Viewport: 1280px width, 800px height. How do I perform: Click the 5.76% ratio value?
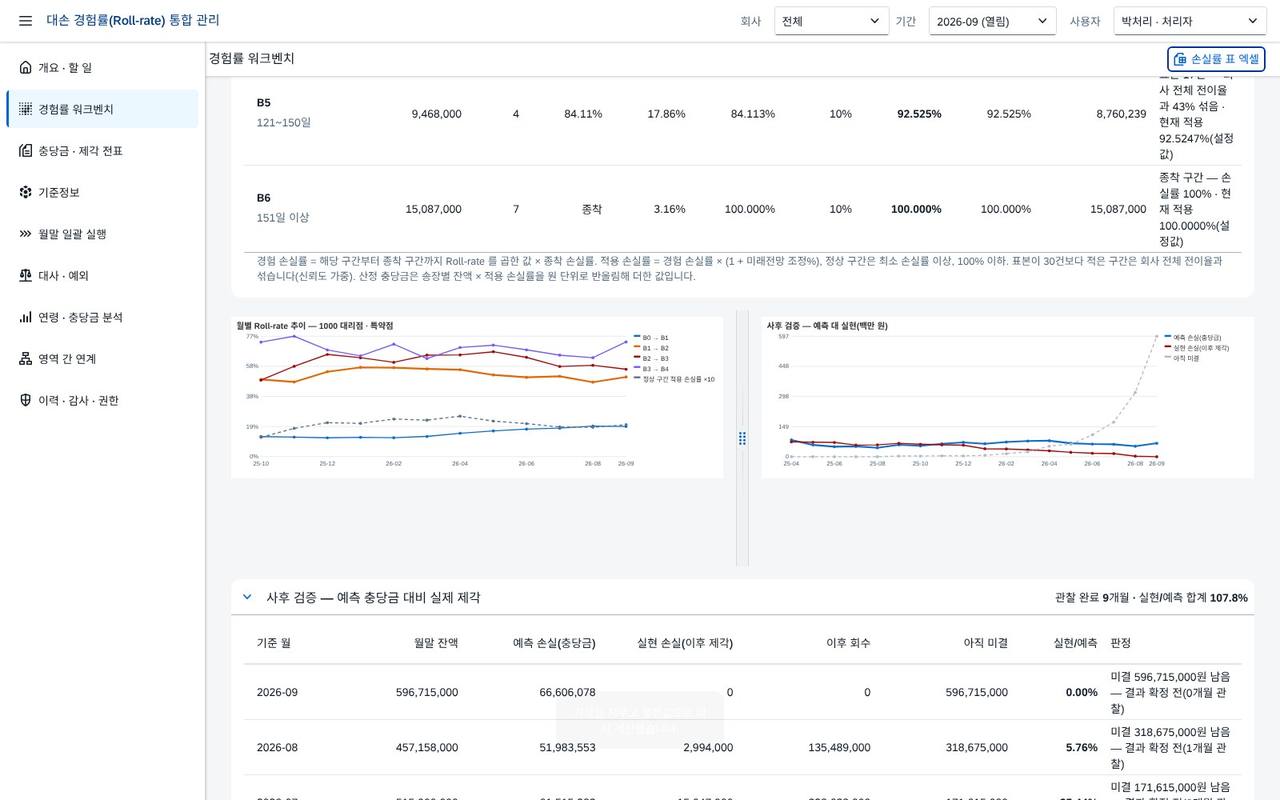(1082, 747)
